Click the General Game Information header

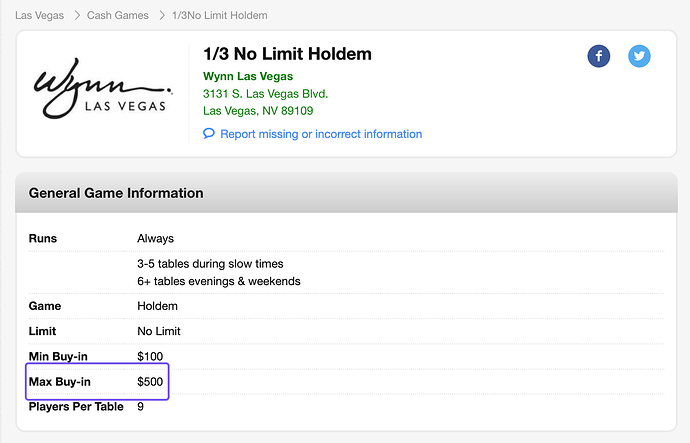116,193
